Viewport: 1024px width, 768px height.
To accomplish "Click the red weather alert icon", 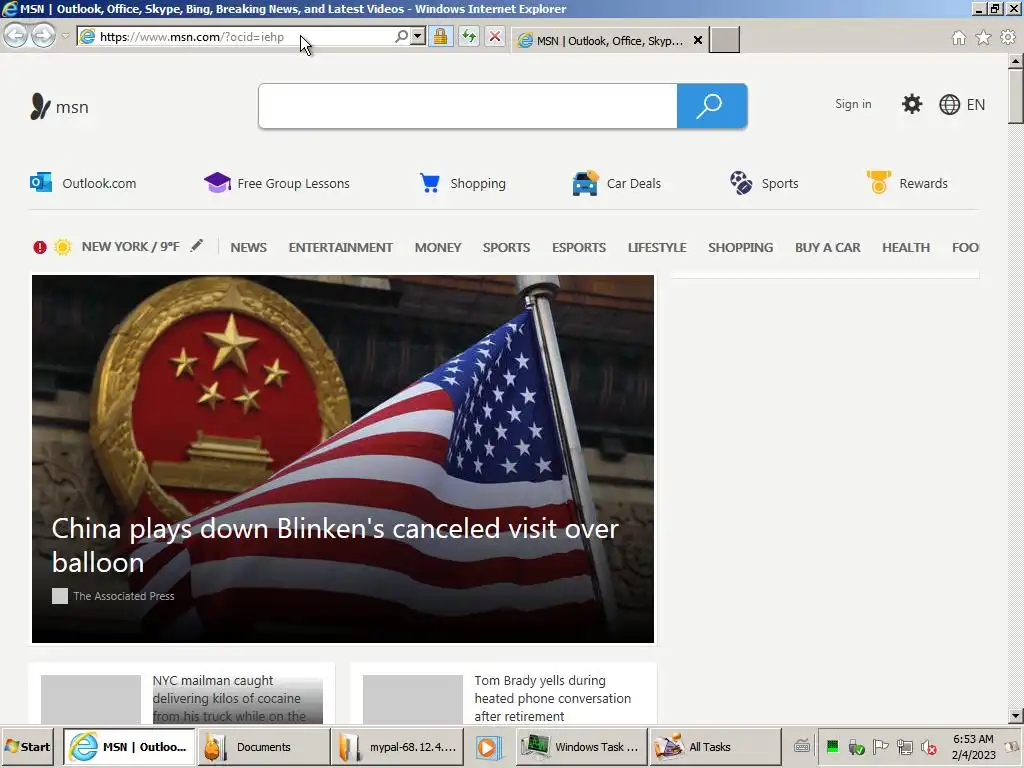I will [40, 247].
